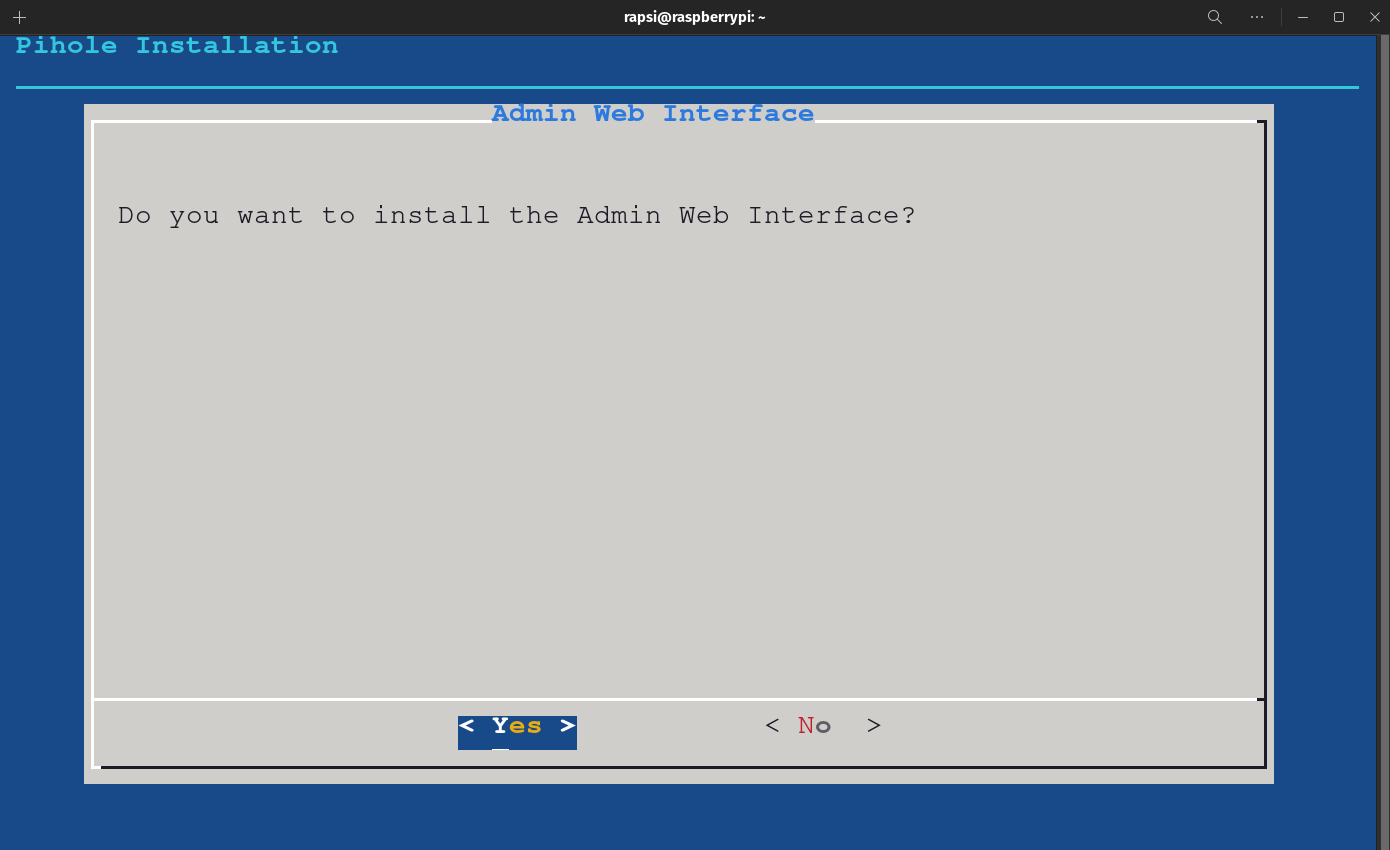Minimize the terminal window

[x=1303, y=17]
